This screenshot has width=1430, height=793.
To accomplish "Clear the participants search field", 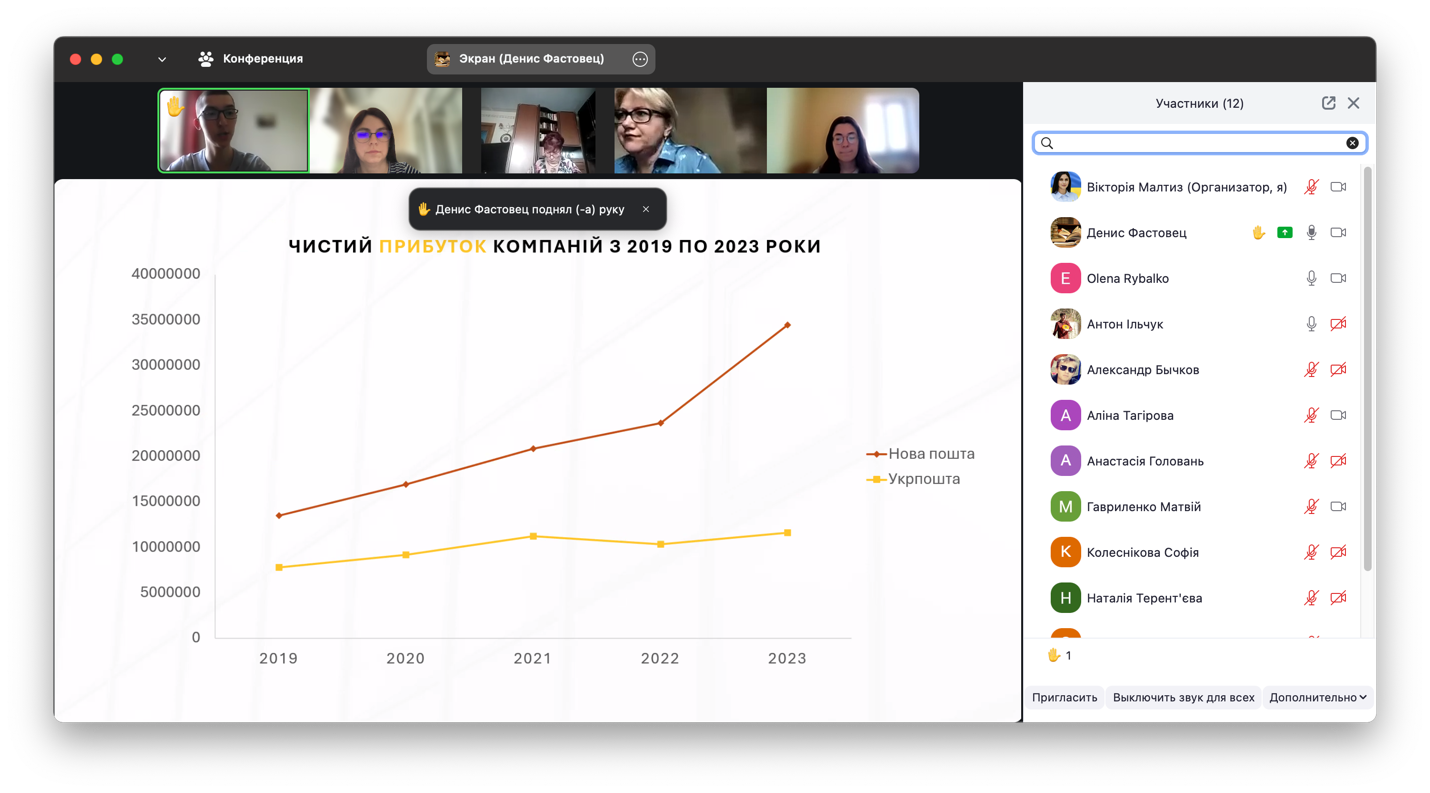I will 1352,143.
